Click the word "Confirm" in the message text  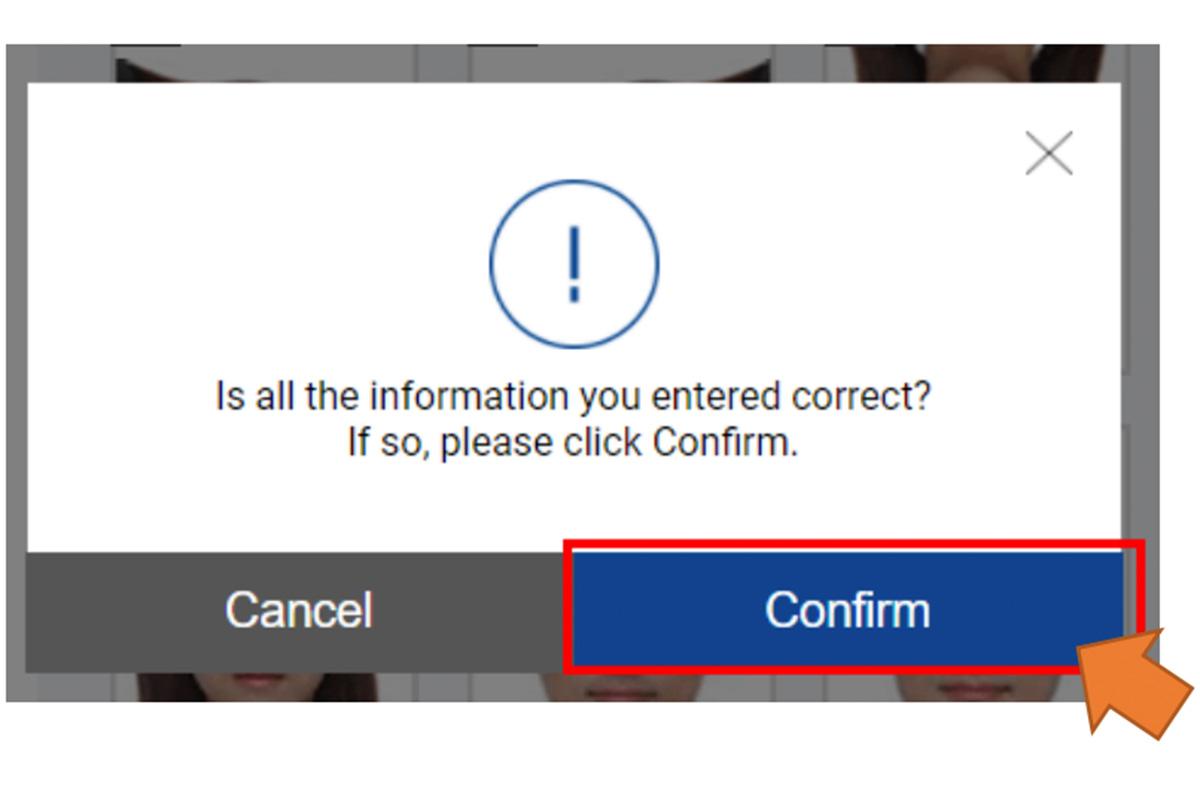(x=718, y=441)
